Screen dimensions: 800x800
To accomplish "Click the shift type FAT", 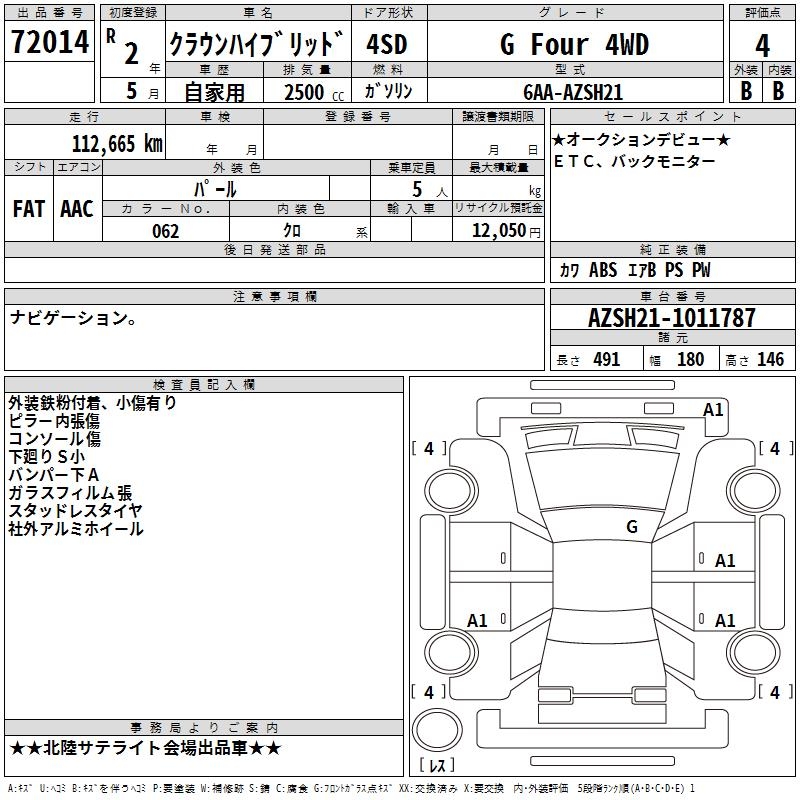I will pos(29,209).
